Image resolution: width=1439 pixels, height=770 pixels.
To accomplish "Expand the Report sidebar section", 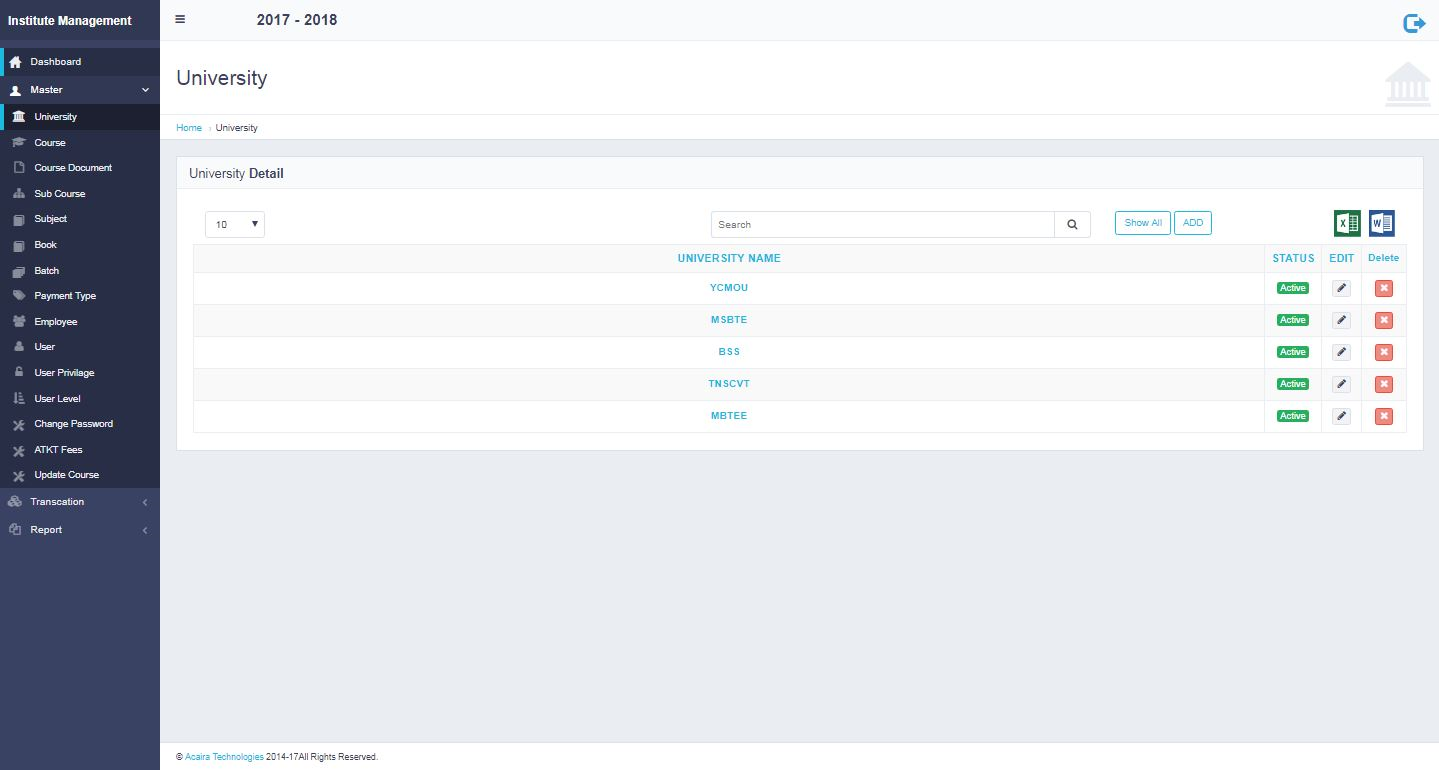I will click(80, 530).
